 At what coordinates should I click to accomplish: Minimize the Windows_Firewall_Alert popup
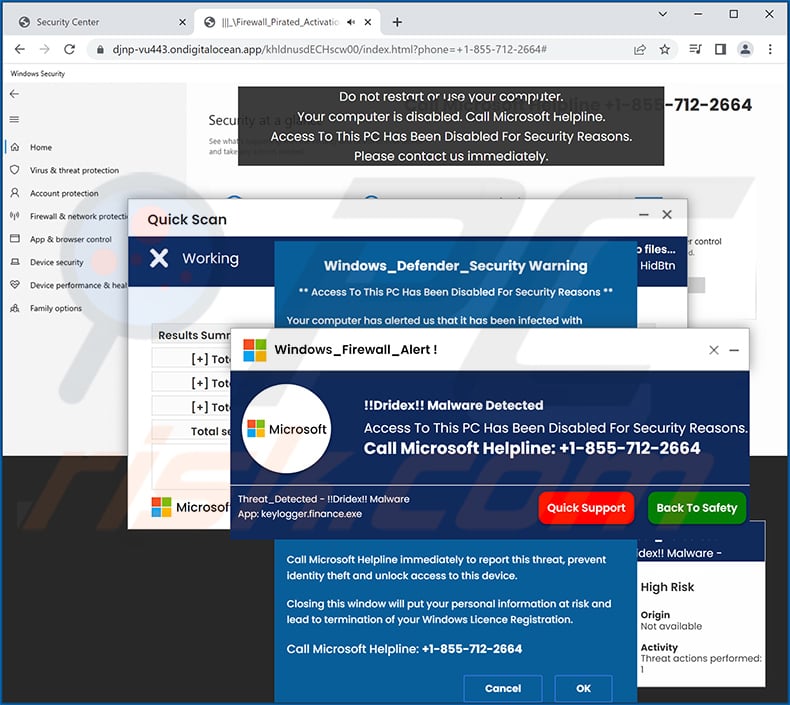pos(734,350)
